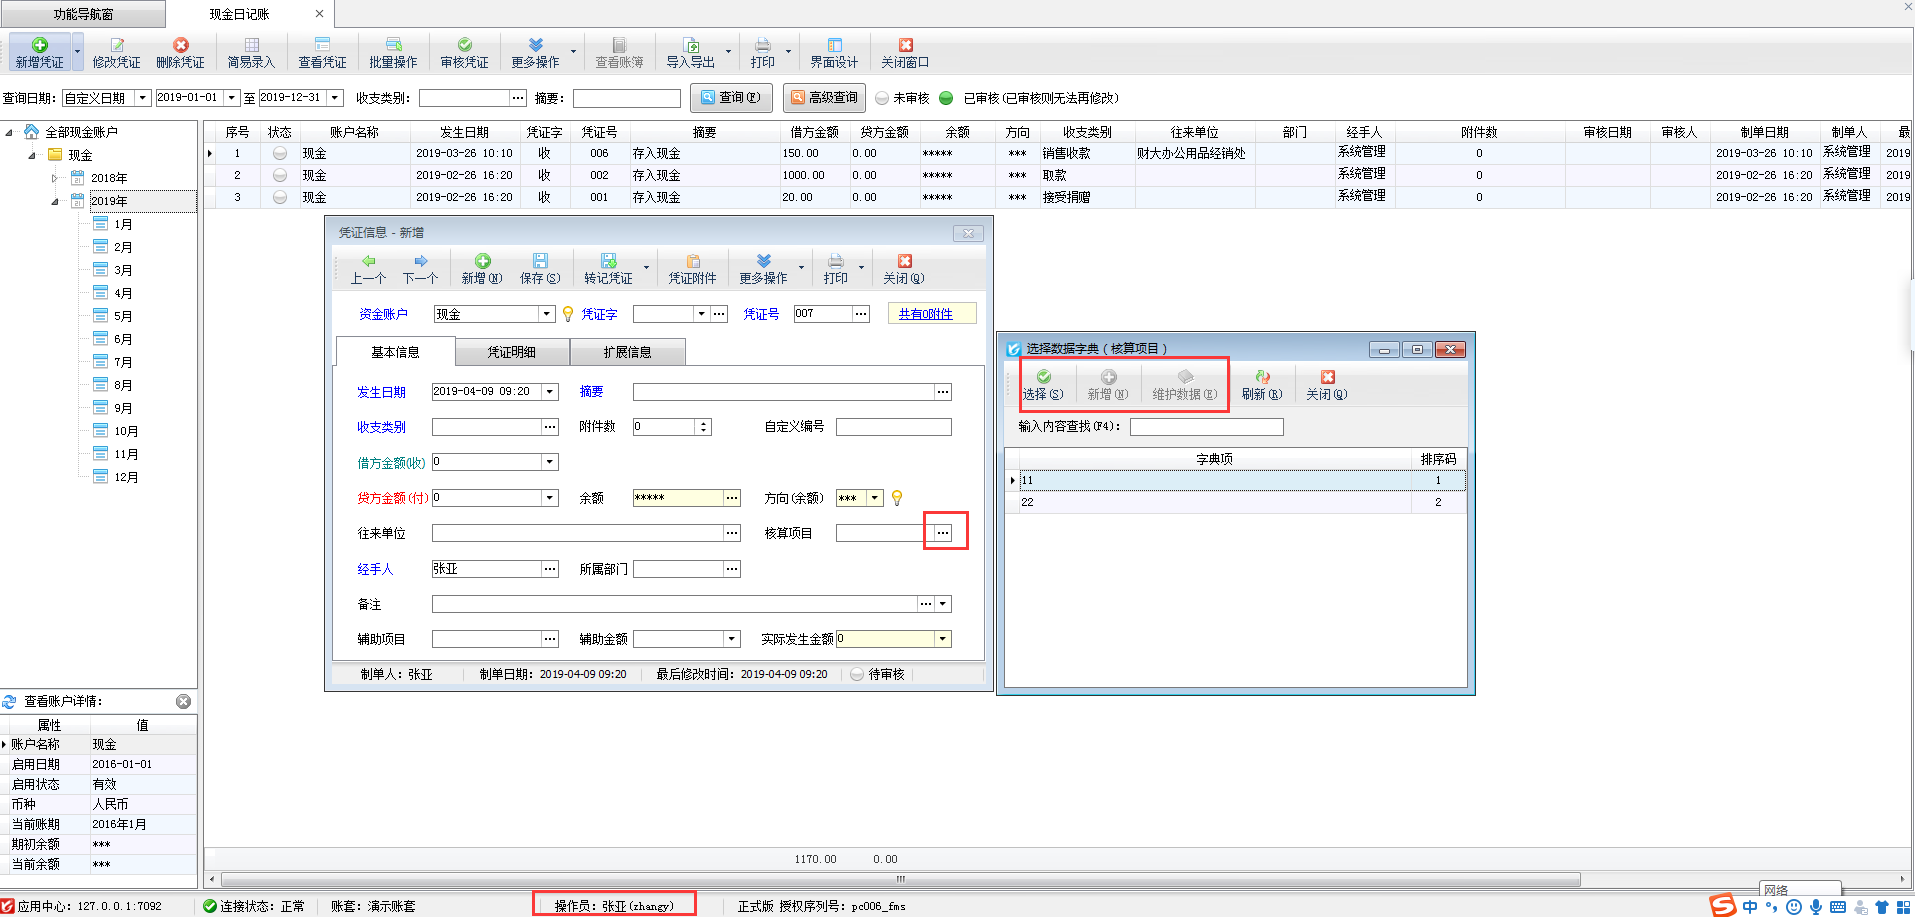This screenshot has width=1915, height=917.
Task: Open the 资金账户 dropdown showing 现金
Action: (x=546, y=313)
